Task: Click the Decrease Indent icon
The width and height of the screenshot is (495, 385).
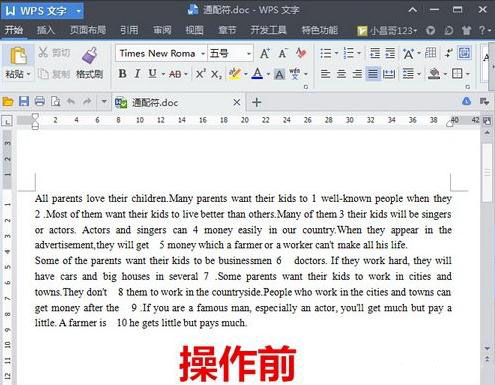Action: pos(375,53)
